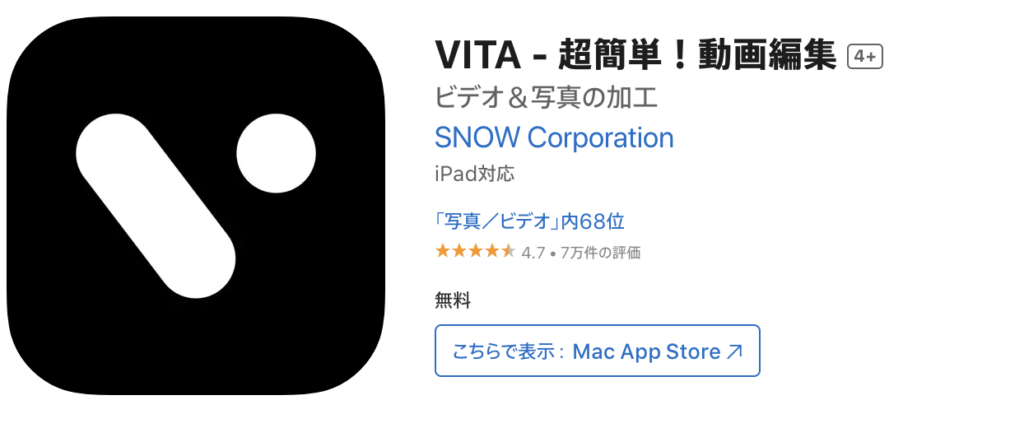Open the 7万件の評価 rating count
This screenshot has height=428, width=1024.
point(600,253)
